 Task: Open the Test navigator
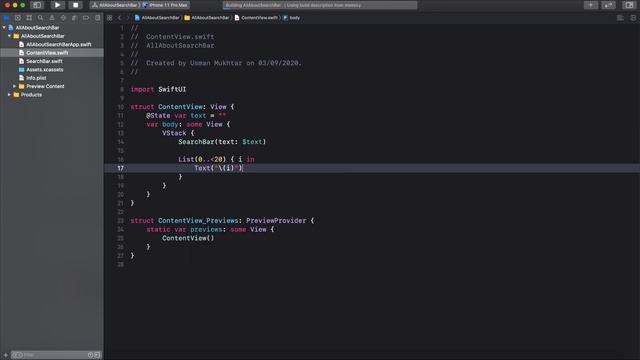pos(63,18)
